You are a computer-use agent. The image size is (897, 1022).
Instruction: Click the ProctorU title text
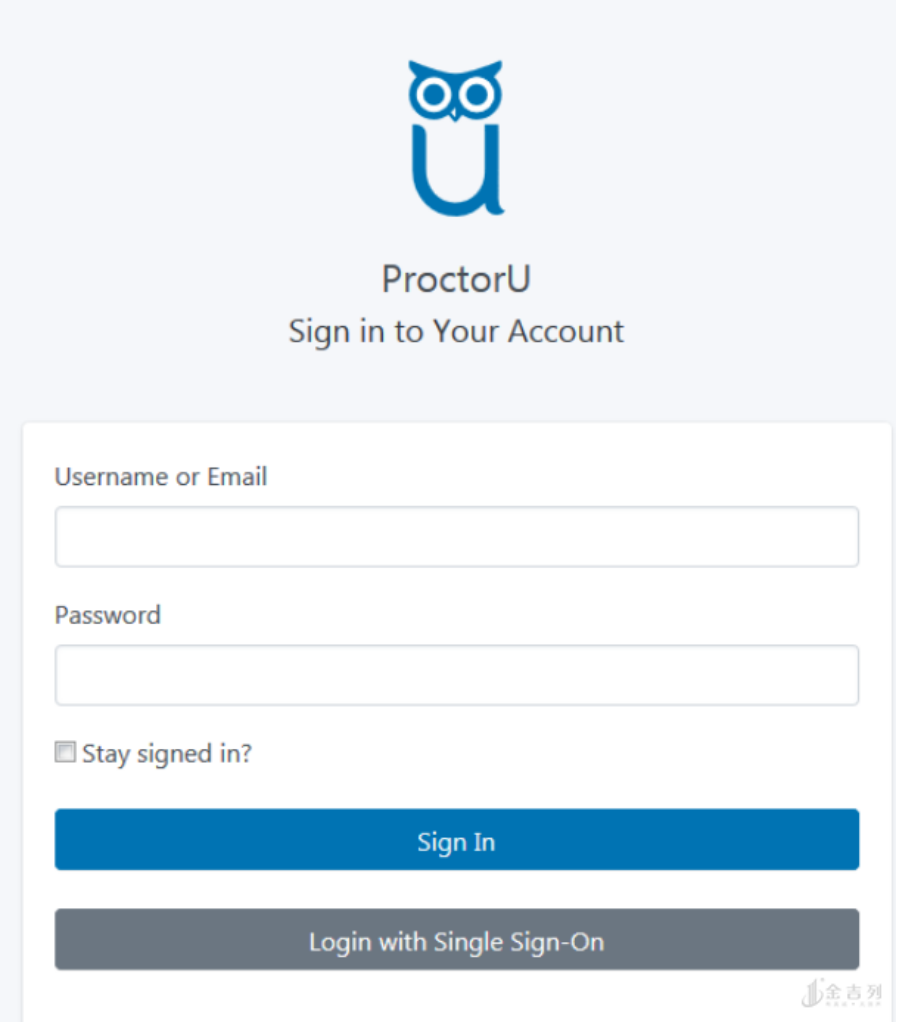click(x=455, y=279)
